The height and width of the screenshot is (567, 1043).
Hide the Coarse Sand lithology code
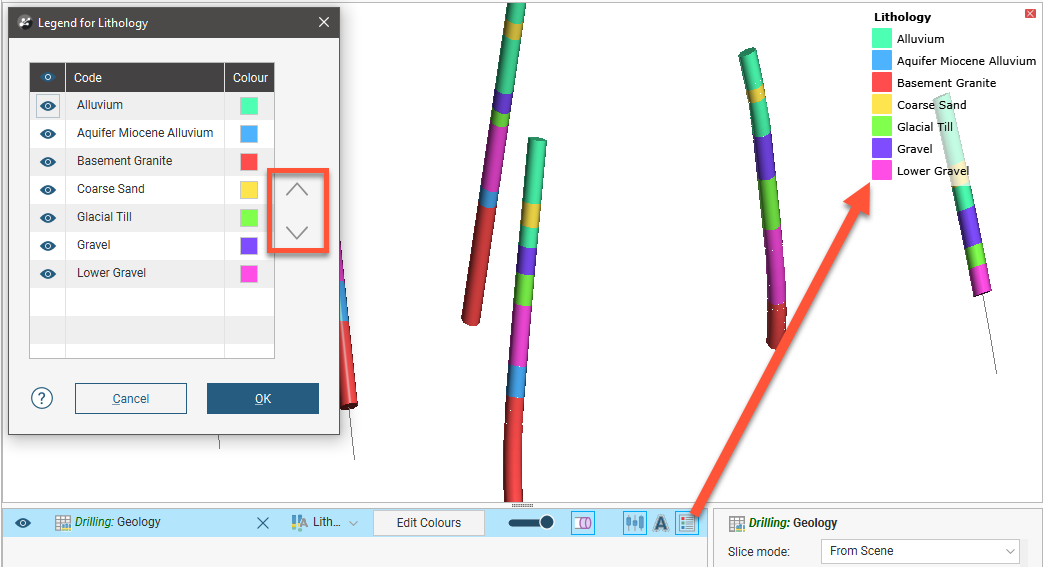[48, 190]
